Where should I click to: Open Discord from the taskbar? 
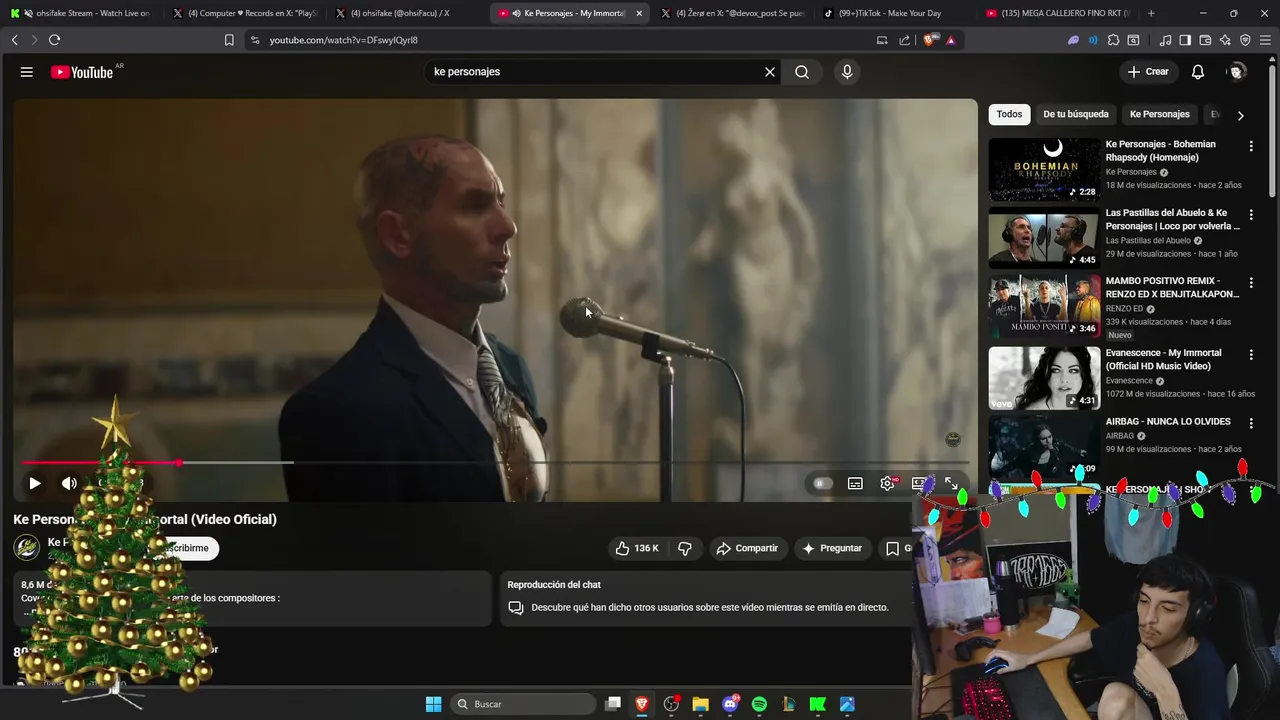730,704
